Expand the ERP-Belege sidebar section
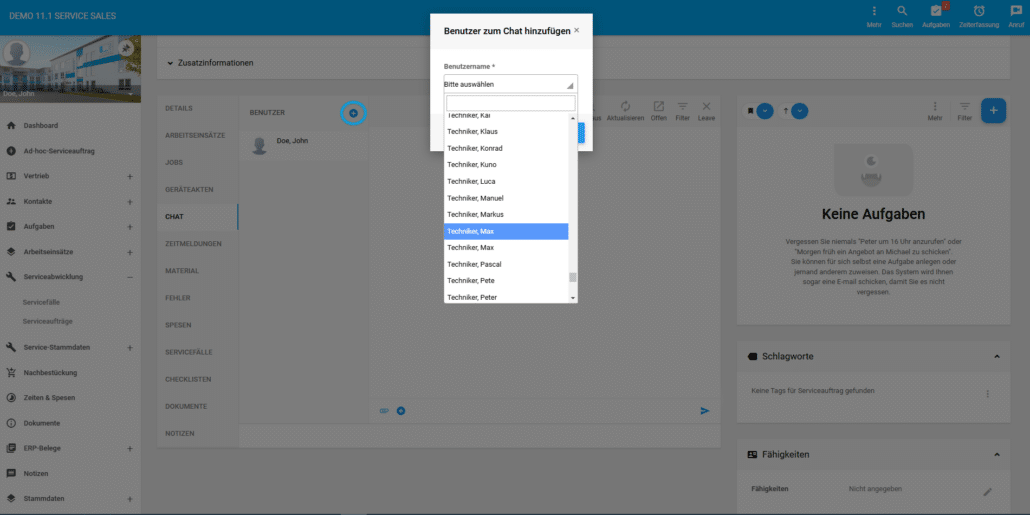 pyautogui.click(x=129, y=449)
